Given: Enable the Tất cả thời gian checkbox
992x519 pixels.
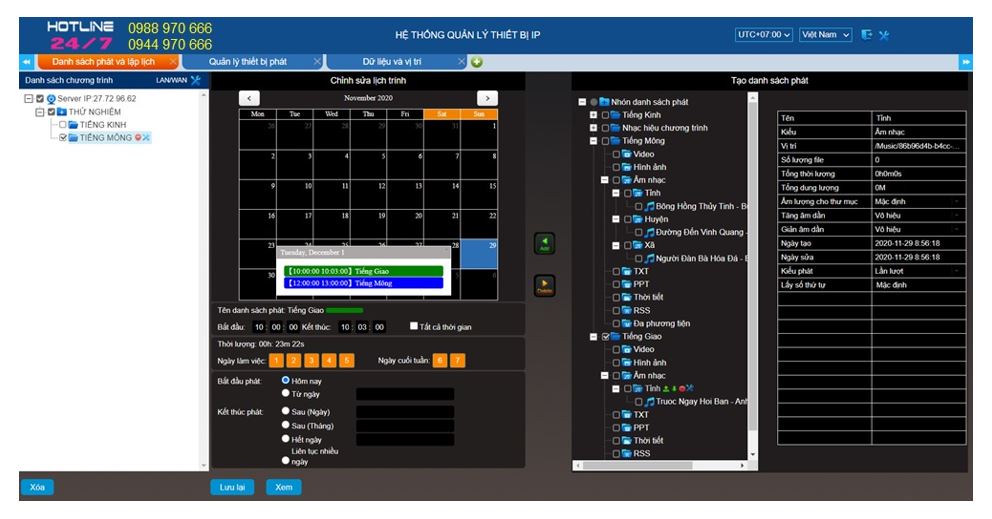Looking at the screenshot, I should (414, 326).
